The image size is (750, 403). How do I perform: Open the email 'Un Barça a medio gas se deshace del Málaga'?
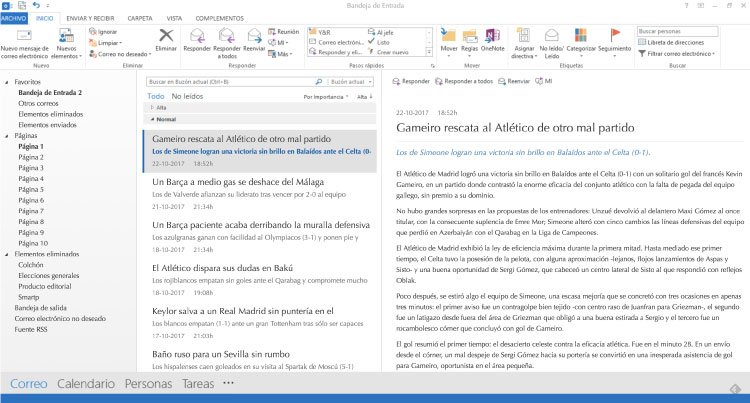tap(260, 194)
